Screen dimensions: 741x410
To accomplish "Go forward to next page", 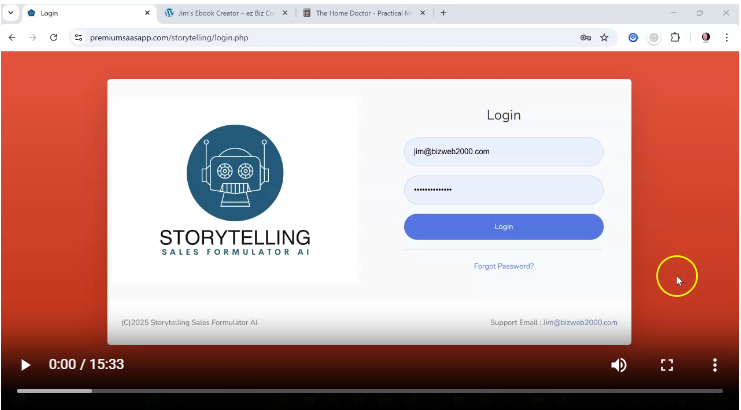I will (x=33, y=38).
